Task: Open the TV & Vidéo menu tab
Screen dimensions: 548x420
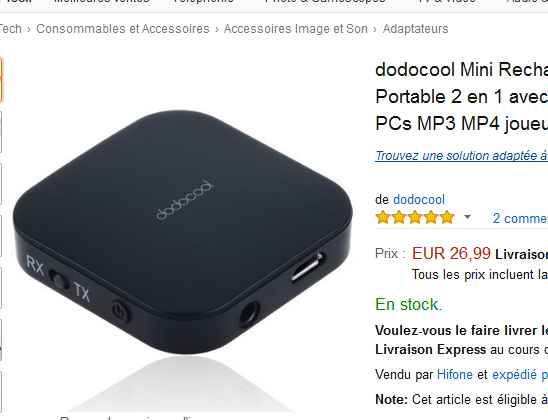Action: [x=446, y=2]
